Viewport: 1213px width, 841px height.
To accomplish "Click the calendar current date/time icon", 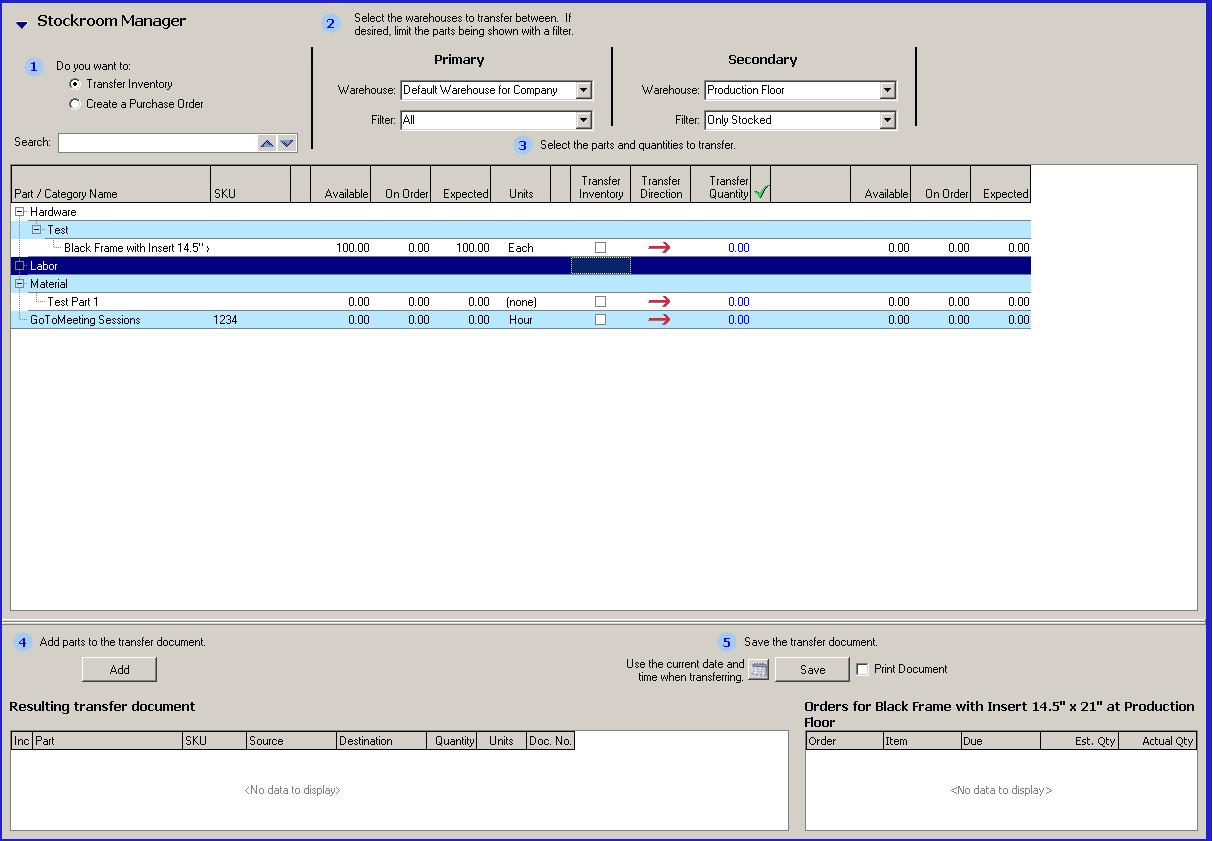I will [759, 670].
